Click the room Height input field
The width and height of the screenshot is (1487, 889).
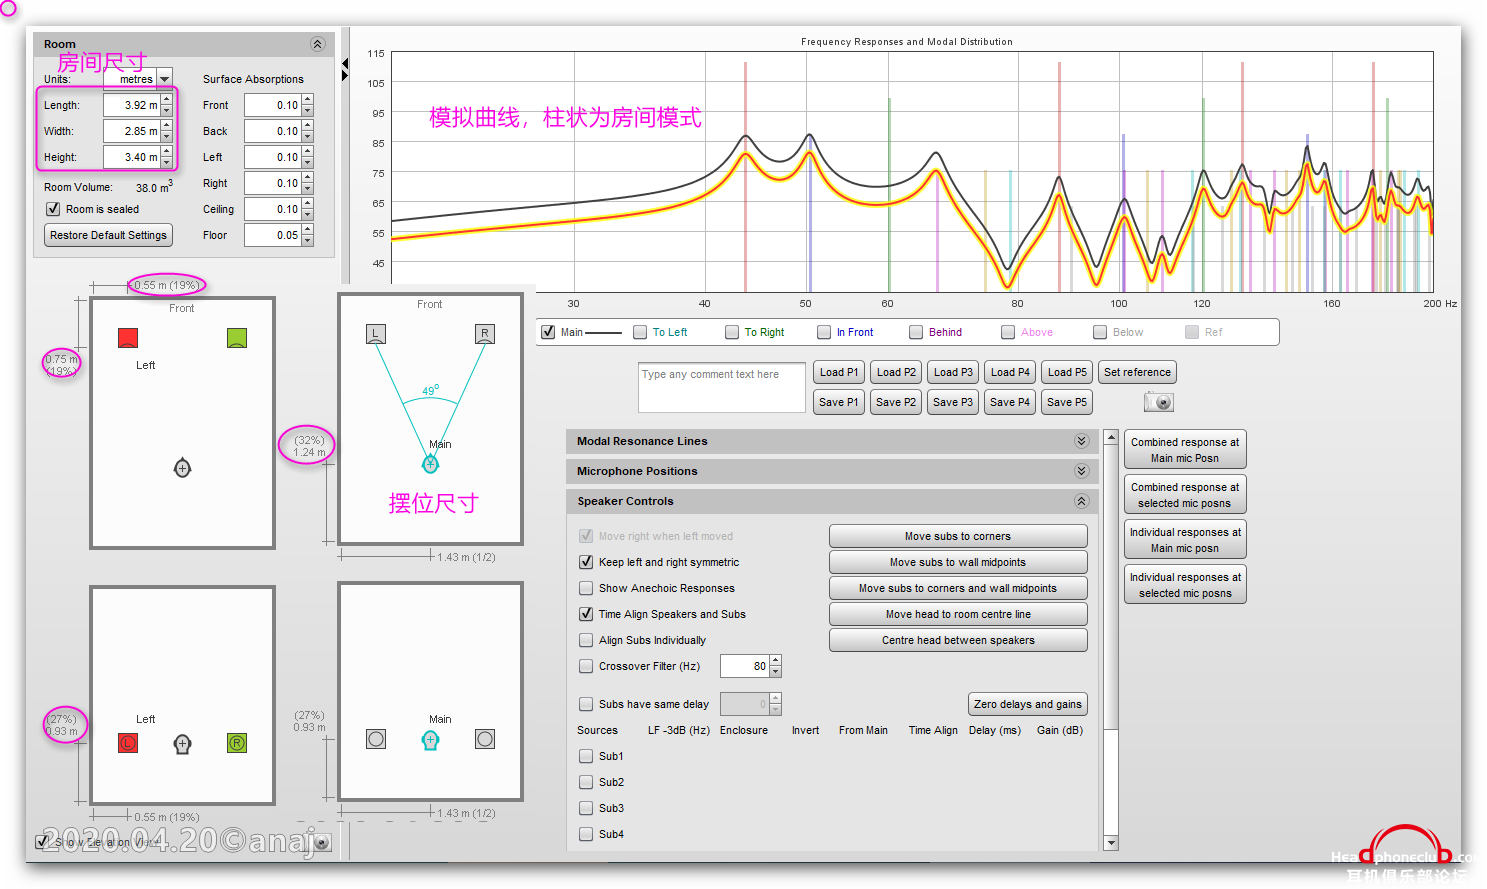tap(132, 157)
